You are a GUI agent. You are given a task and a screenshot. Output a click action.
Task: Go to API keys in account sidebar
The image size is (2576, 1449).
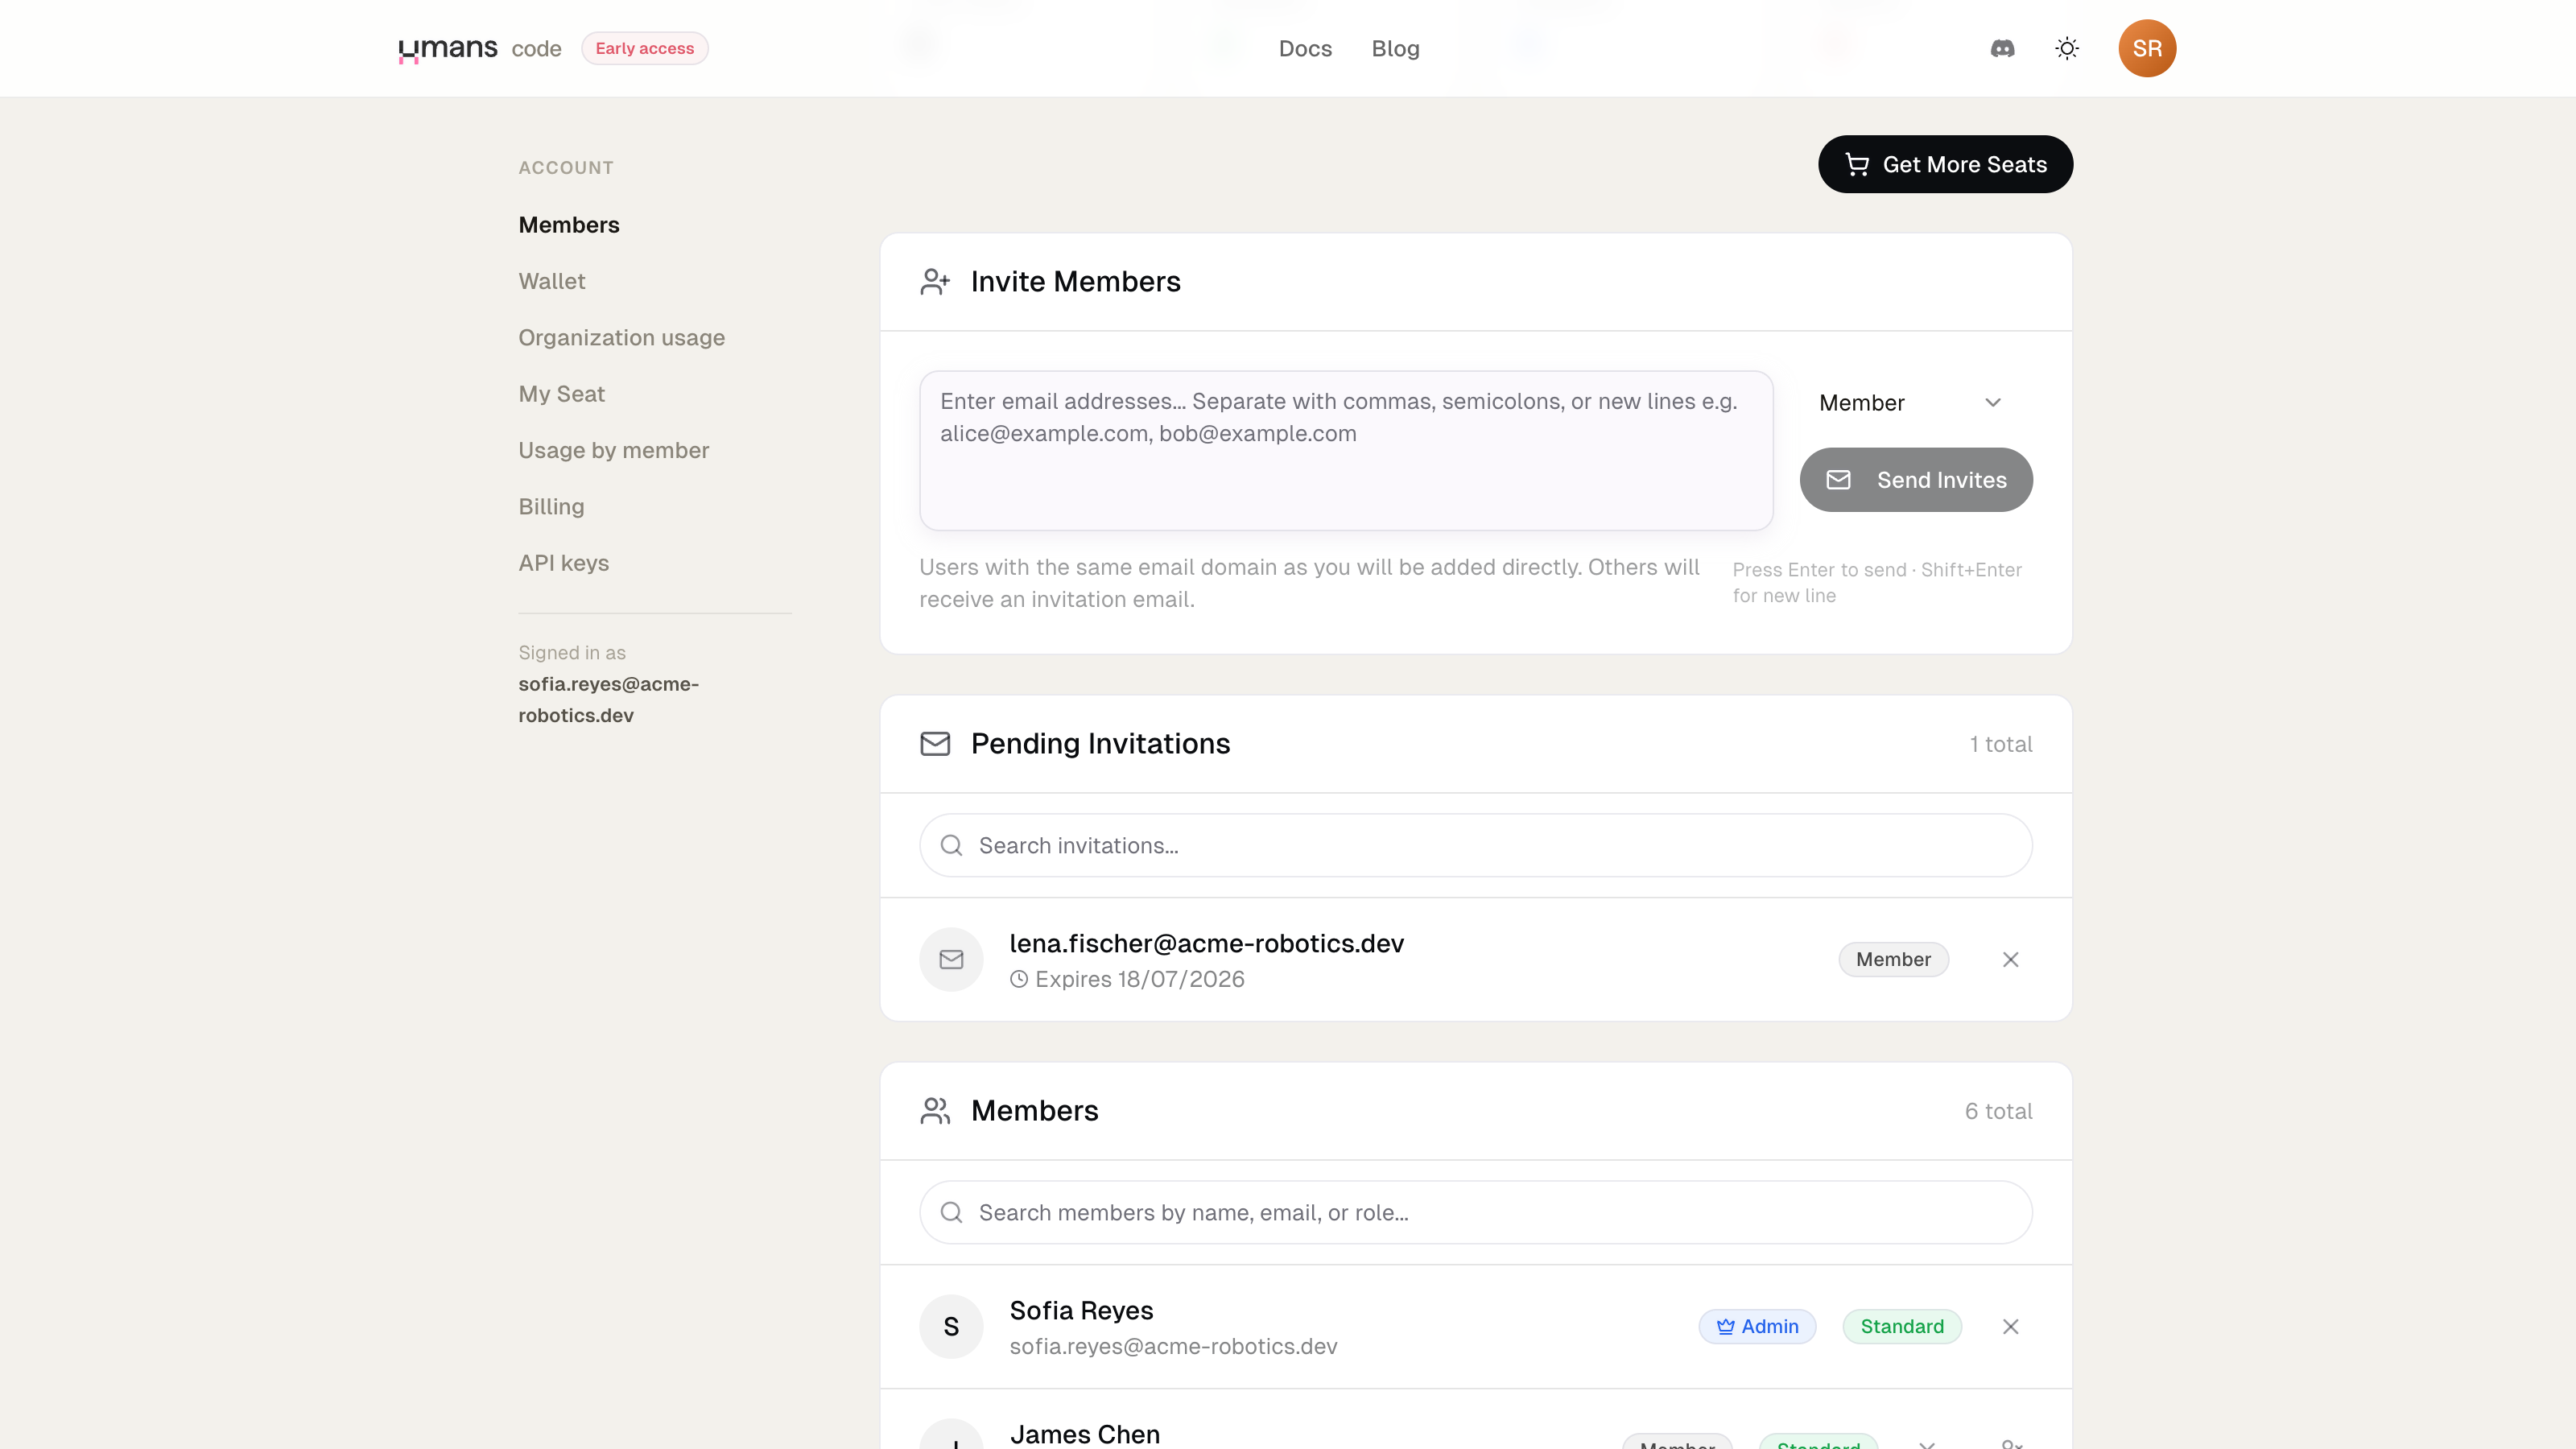(564, 563)
